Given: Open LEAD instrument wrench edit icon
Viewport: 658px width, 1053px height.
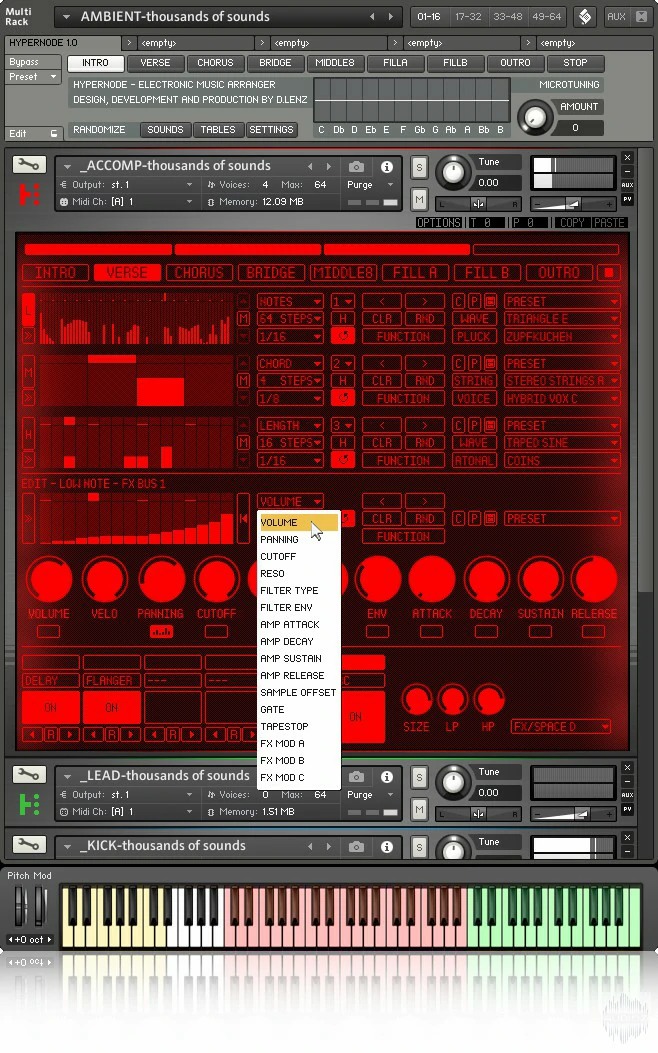Looking at the screenshot, I should (29, 775).
